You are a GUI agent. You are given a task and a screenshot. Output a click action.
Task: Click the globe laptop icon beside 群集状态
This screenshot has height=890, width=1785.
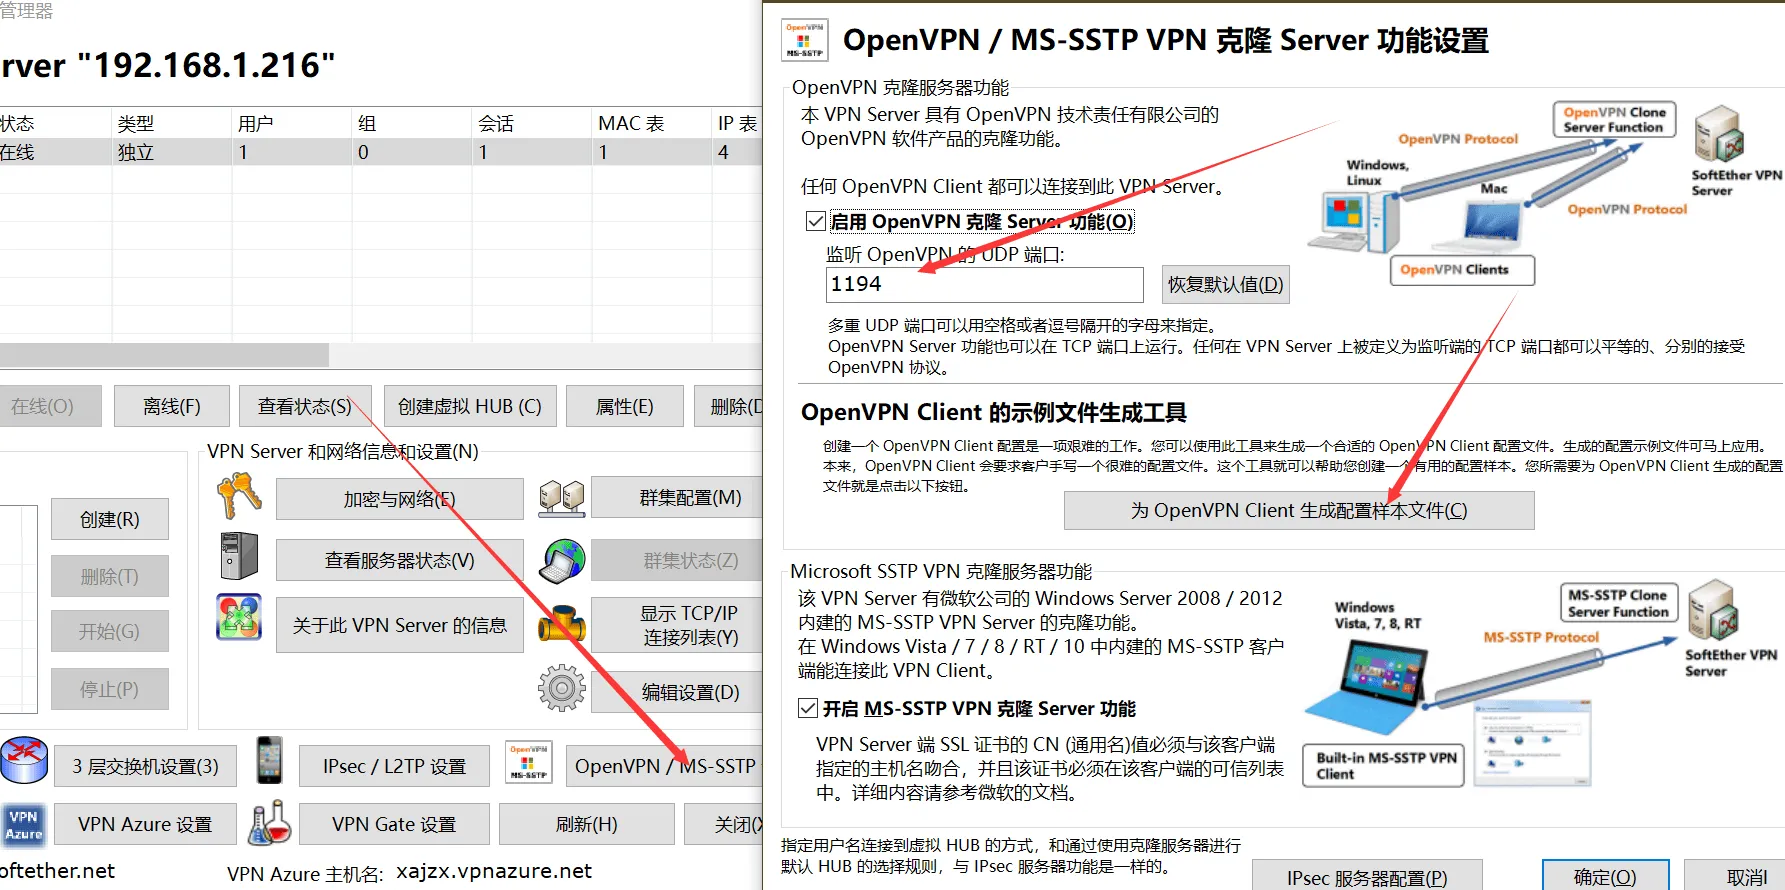562,560
